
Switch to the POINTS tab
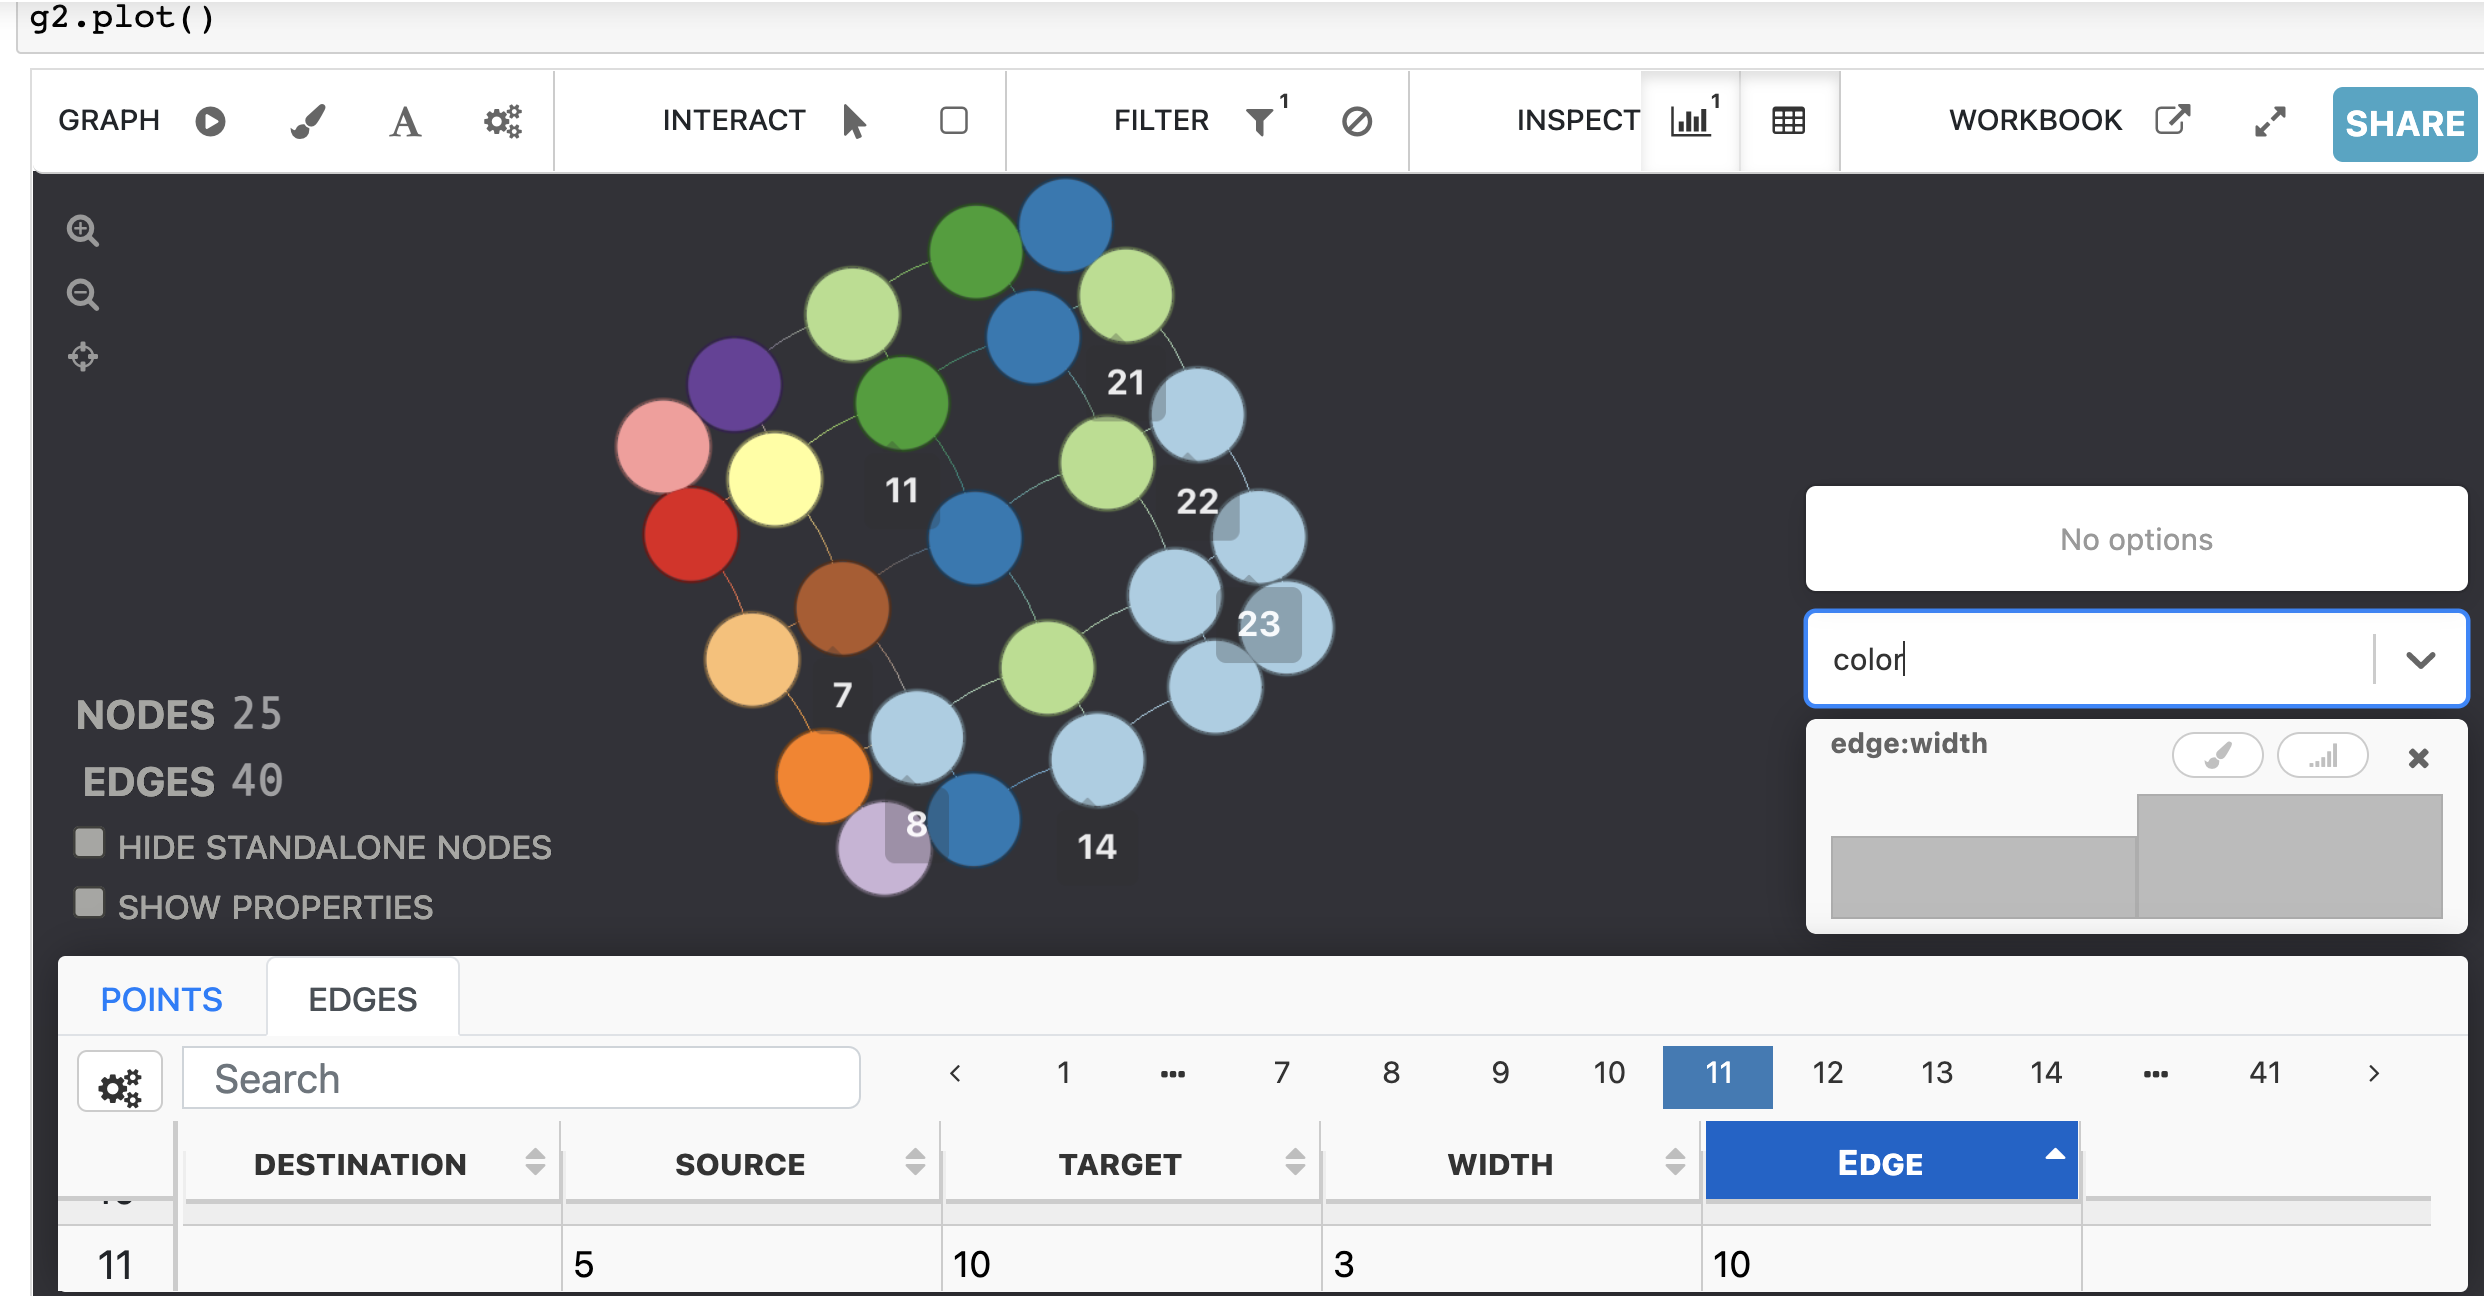pyautogui.click(x=162, y=999)
